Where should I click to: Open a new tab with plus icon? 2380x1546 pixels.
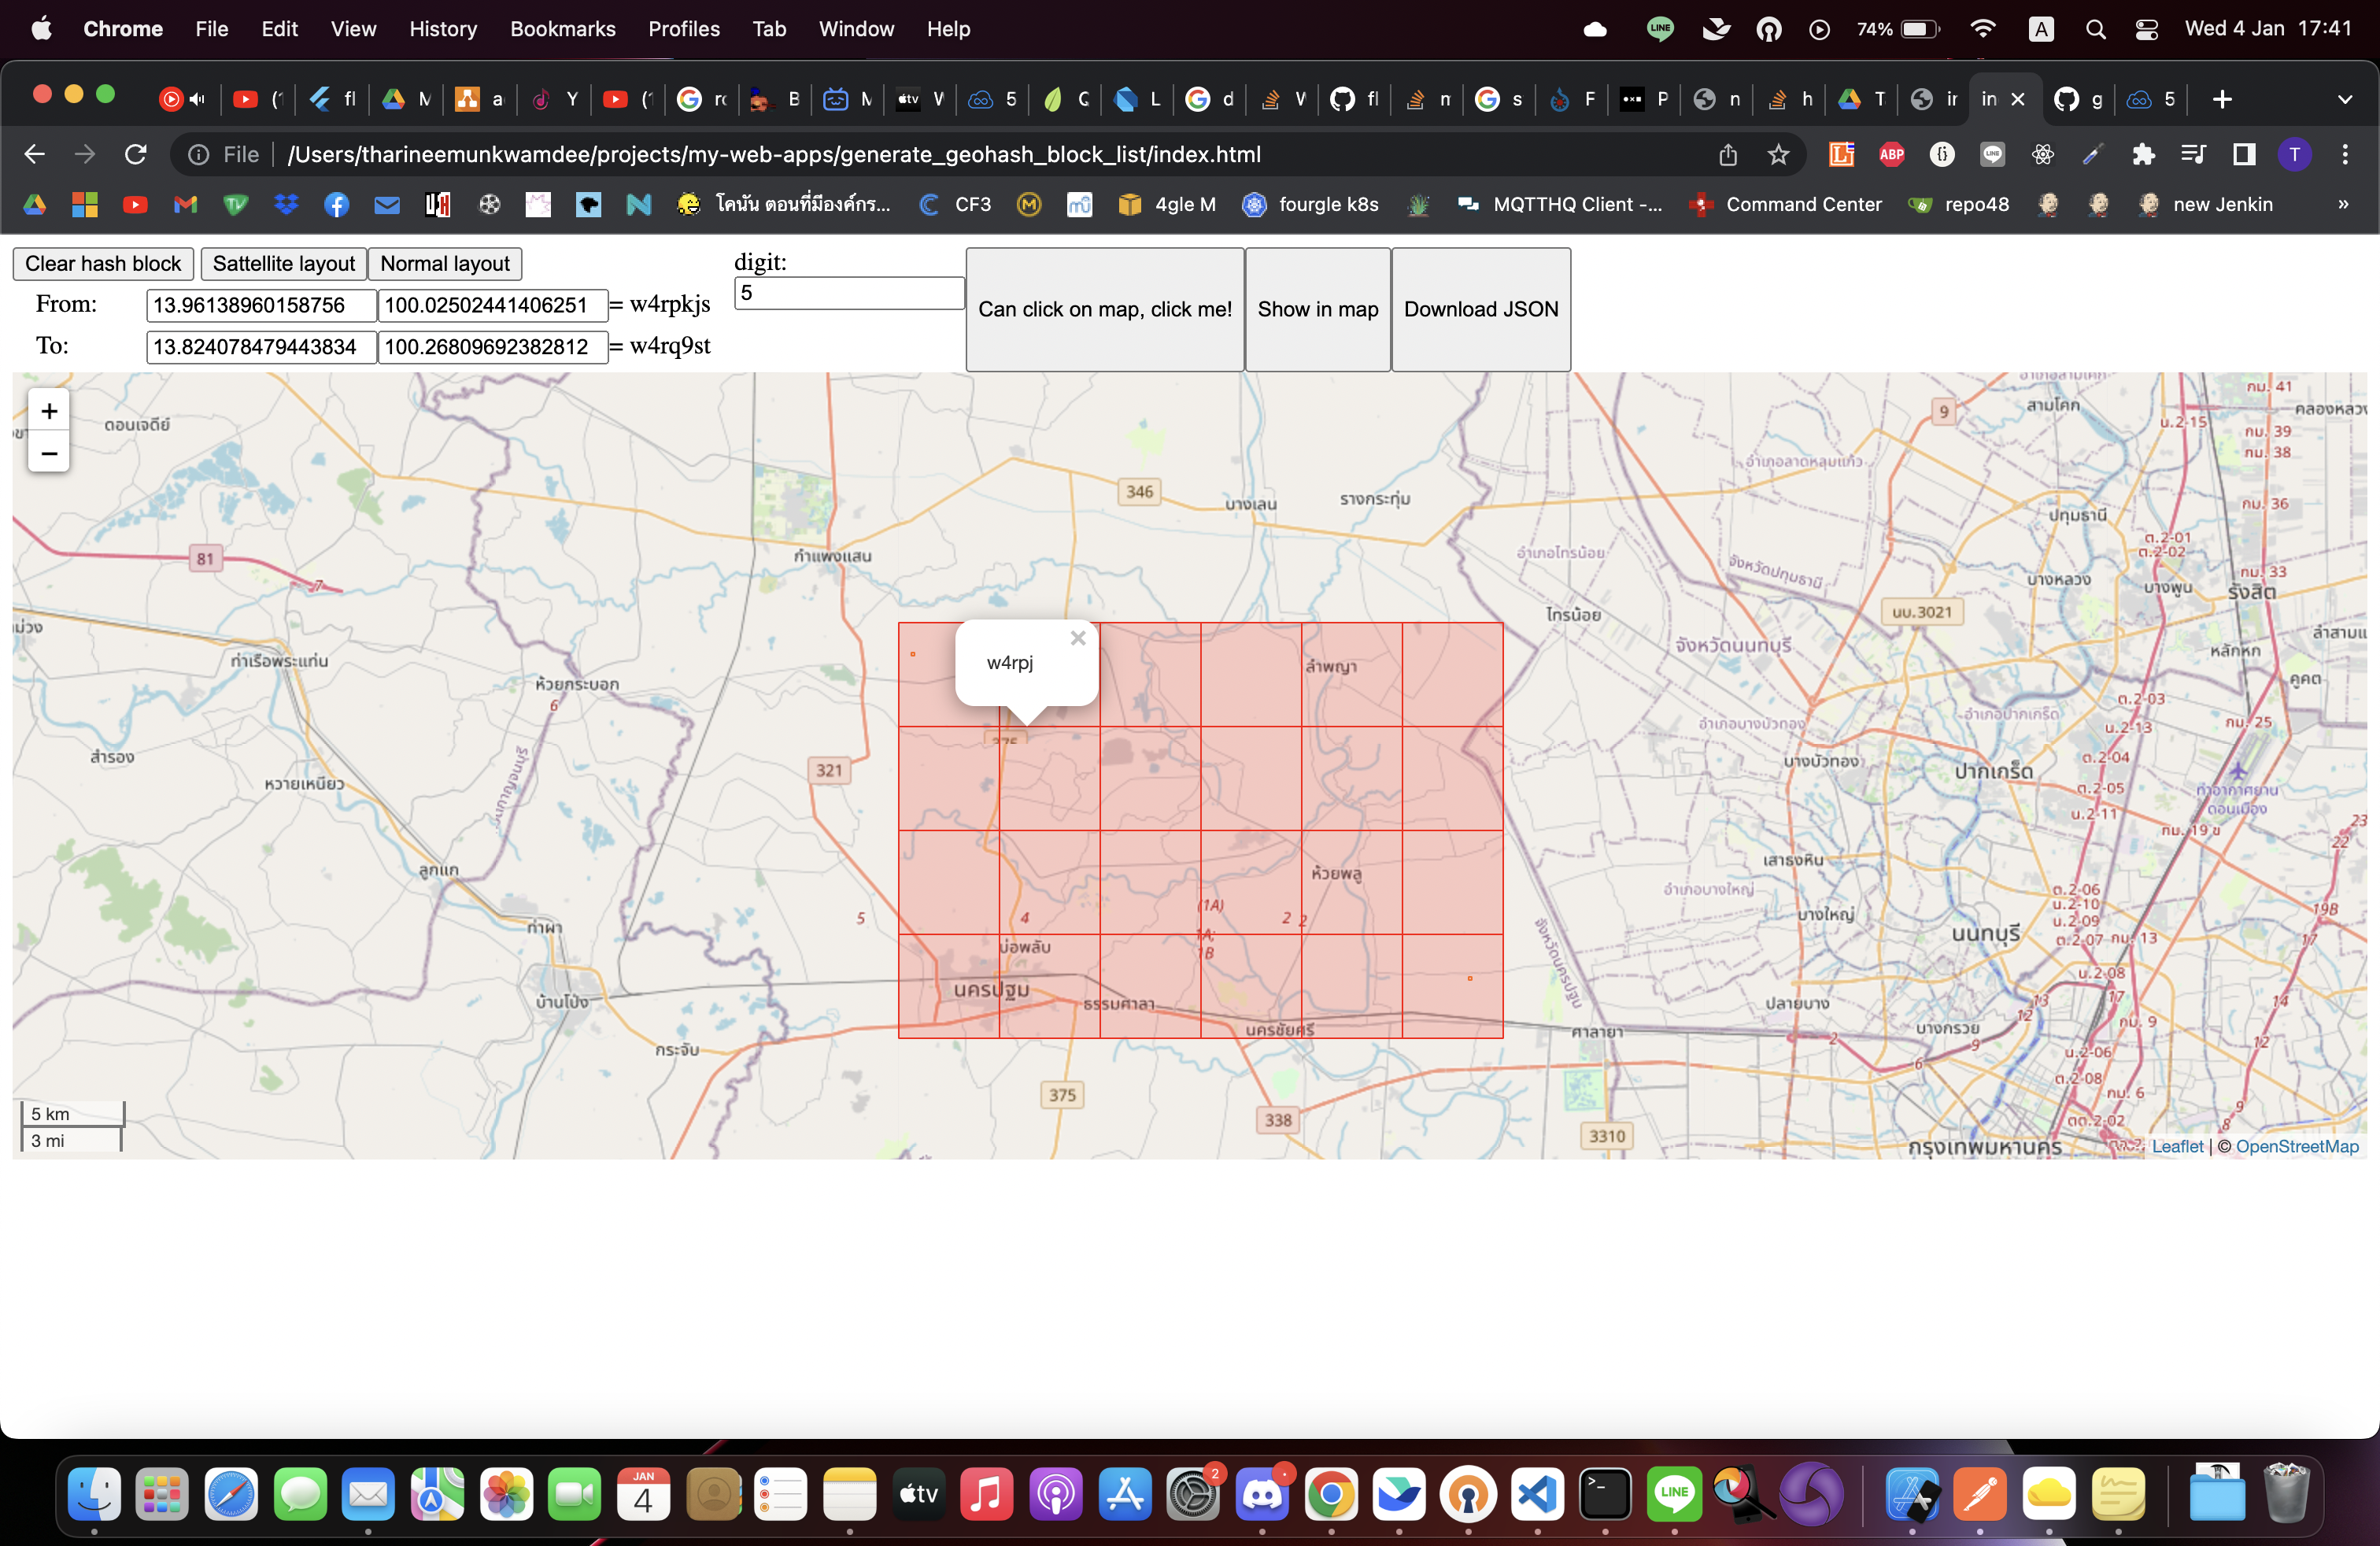2222,99
